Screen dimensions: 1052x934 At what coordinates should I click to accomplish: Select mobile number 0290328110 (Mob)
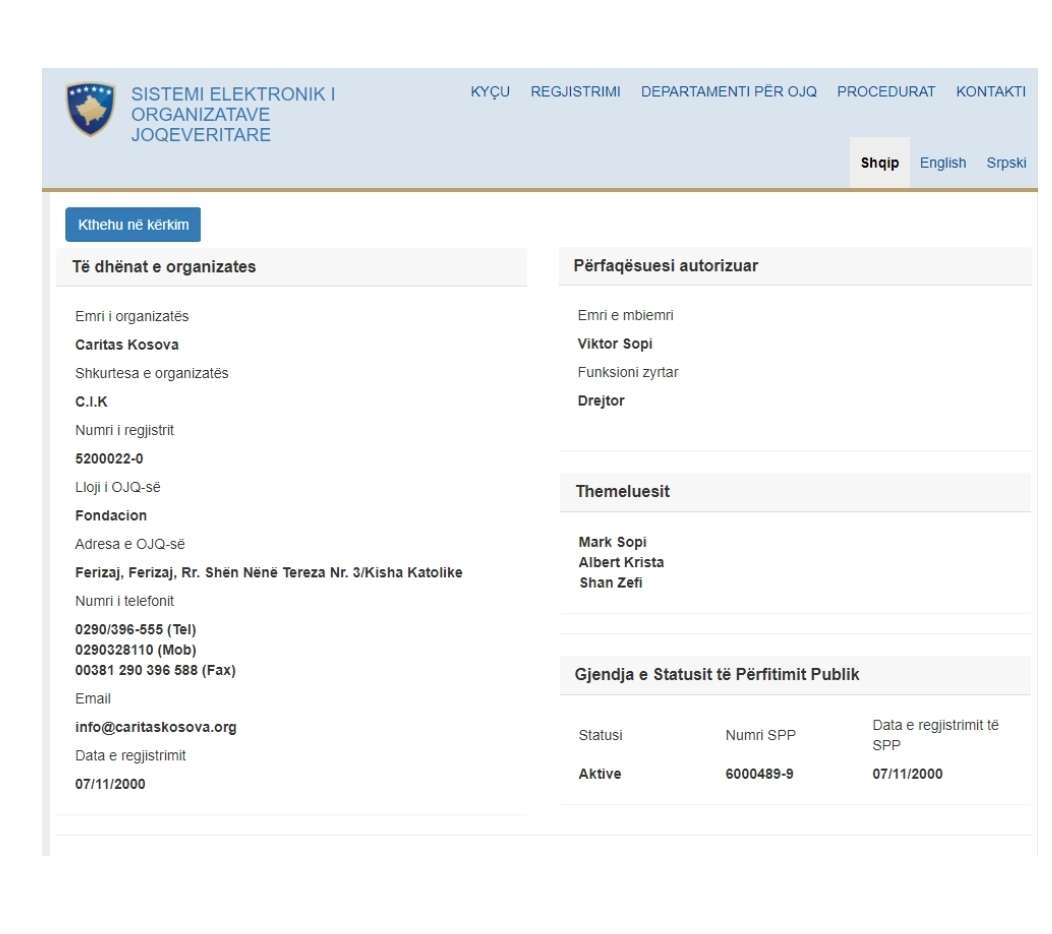tap(136, 650)
